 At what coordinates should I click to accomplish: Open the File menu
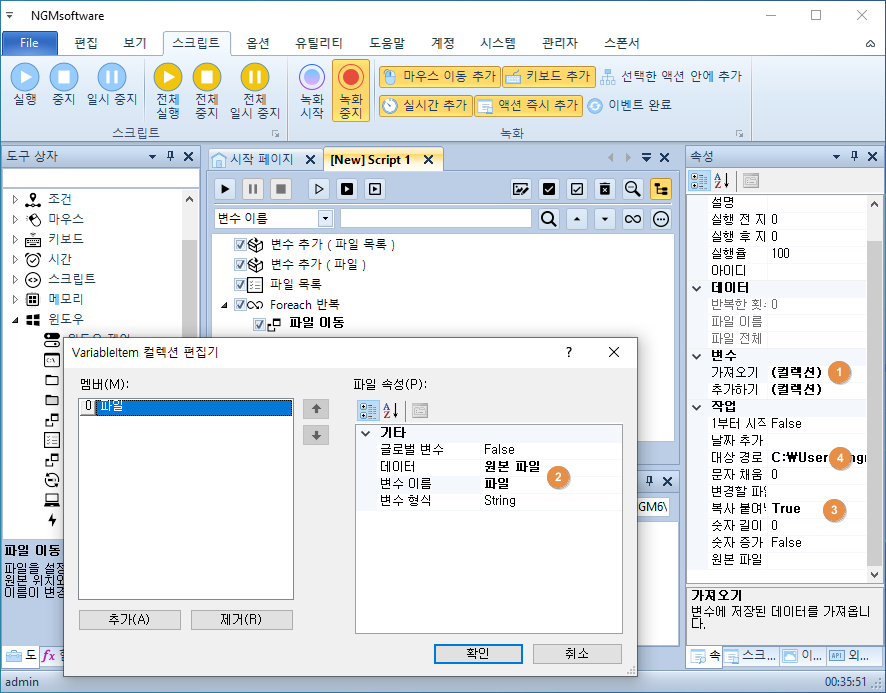[x=29, y=43]
